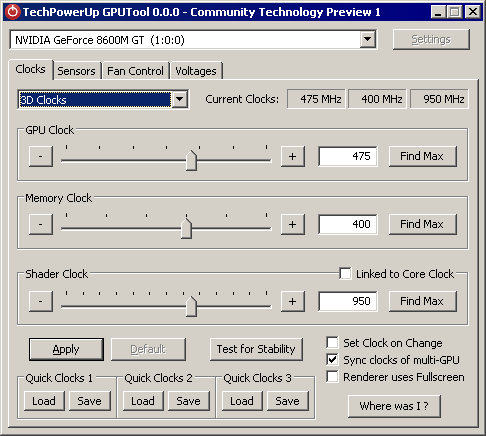The height and width of the screenshot is (436, 486).
Task: Click the Shader Clock value field showing 950
Action: click(x=348, y=301)
